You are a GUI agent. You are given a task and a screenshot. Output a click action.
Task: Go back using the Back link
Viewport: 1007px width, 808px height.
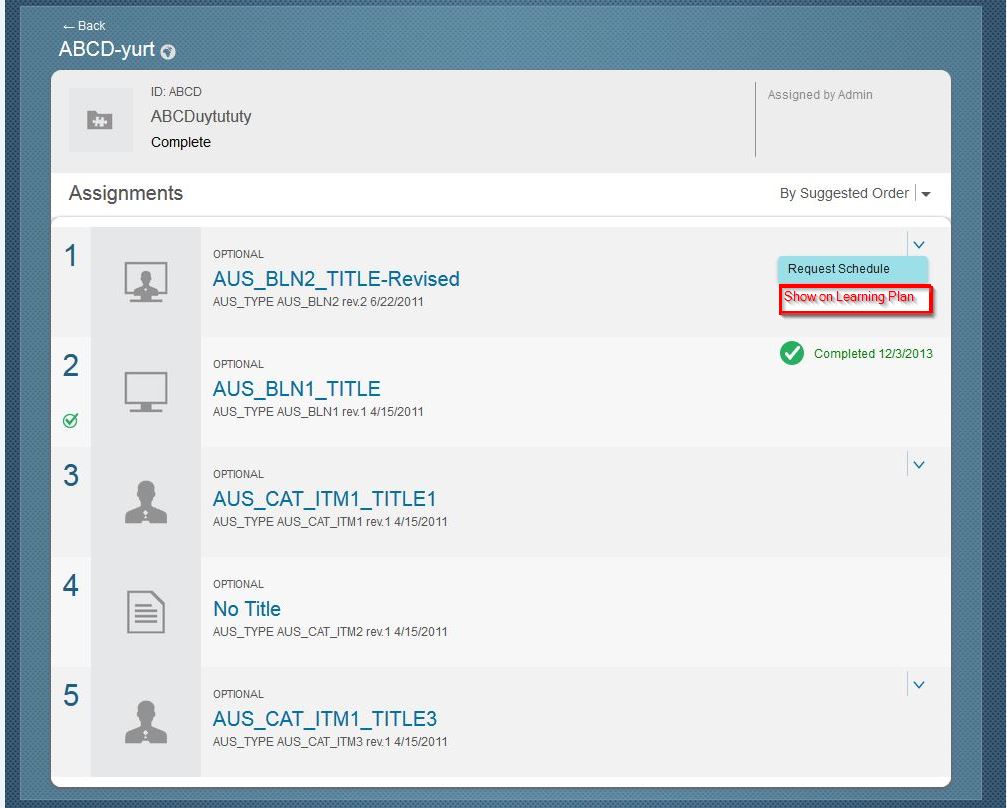(x=84, y=26)
